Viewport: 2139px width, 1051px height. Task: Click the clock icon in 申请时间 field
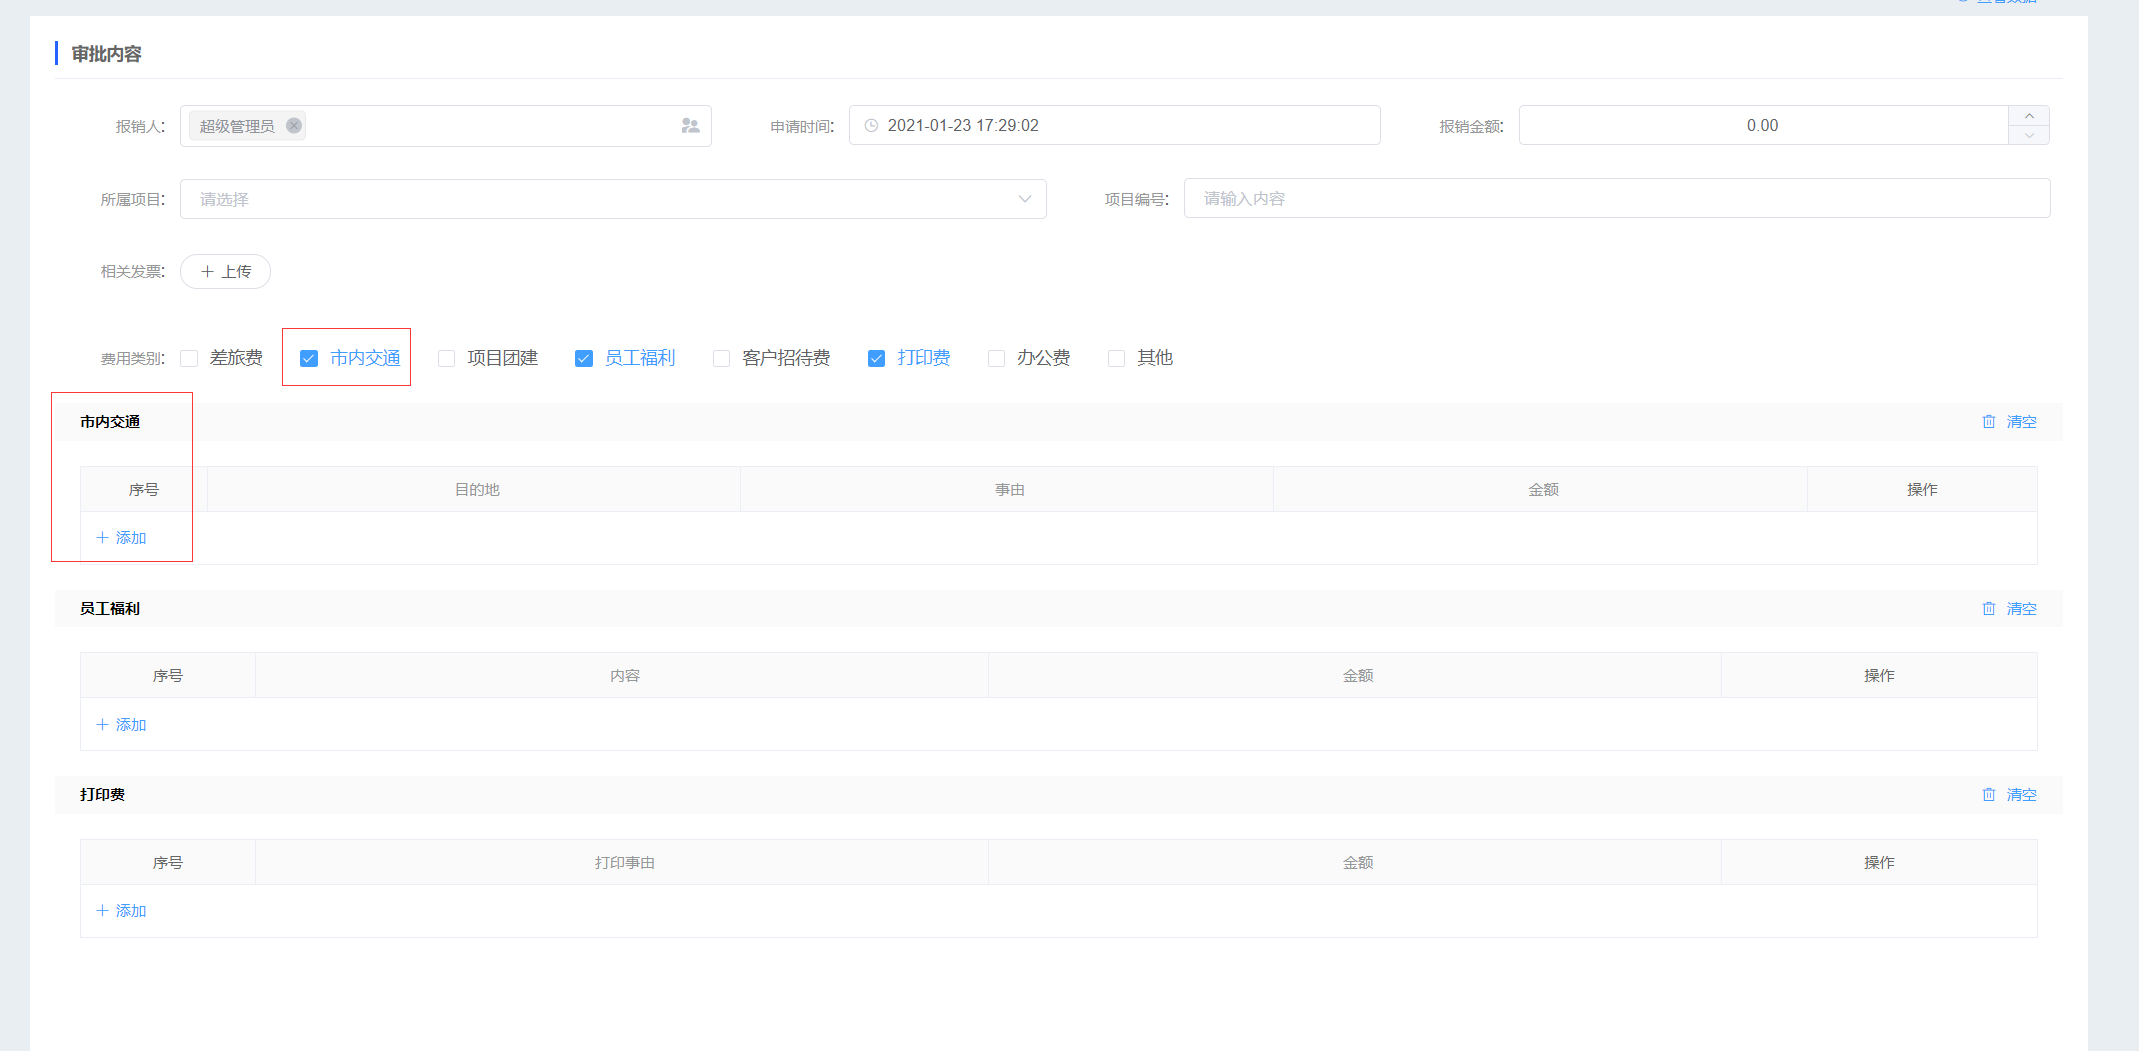pyautogui.click(x=871, y=126)
